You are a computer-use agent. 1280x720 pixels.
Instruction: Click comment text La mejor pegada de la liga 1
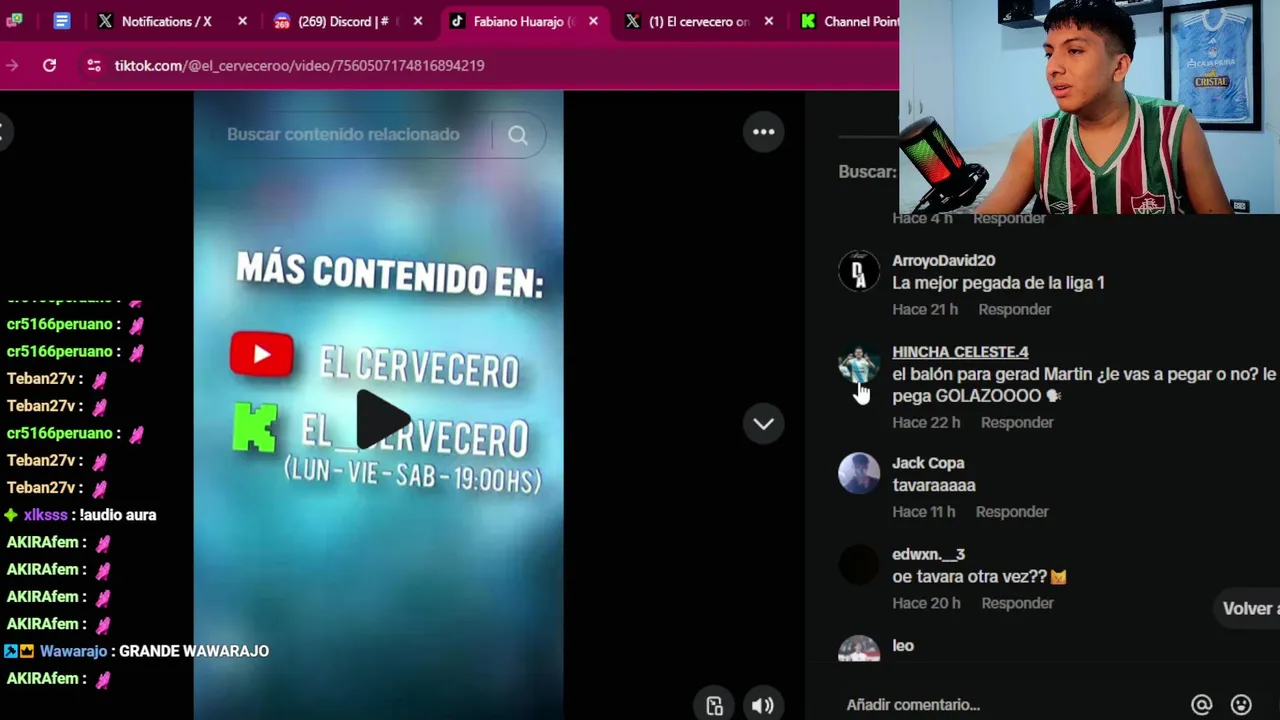[998, 283]
